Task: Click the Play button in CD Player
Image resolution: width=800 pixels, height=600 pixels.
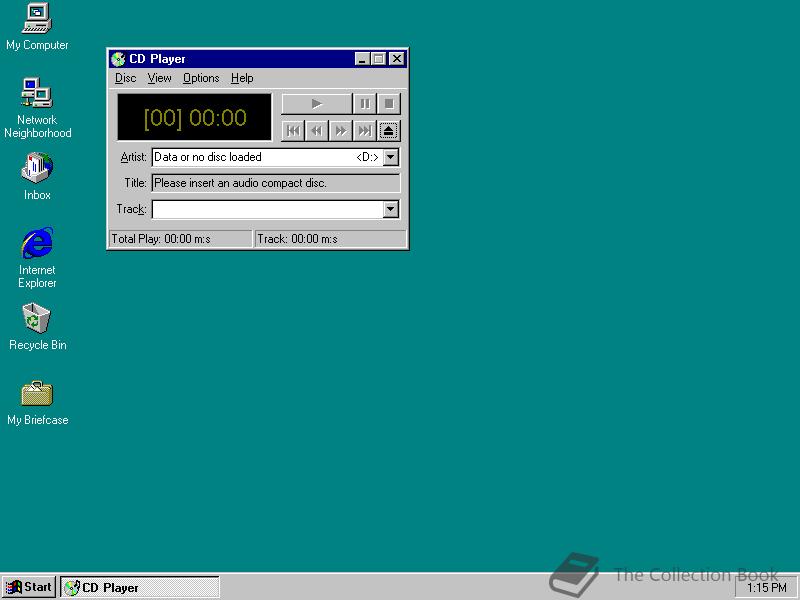Action: tap(316, 104)
